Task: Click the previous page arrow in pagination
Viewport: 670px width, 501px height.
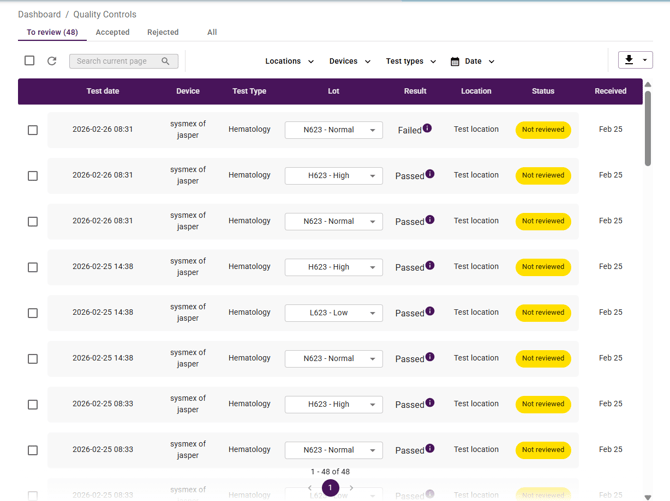Action: pos(310,488)
